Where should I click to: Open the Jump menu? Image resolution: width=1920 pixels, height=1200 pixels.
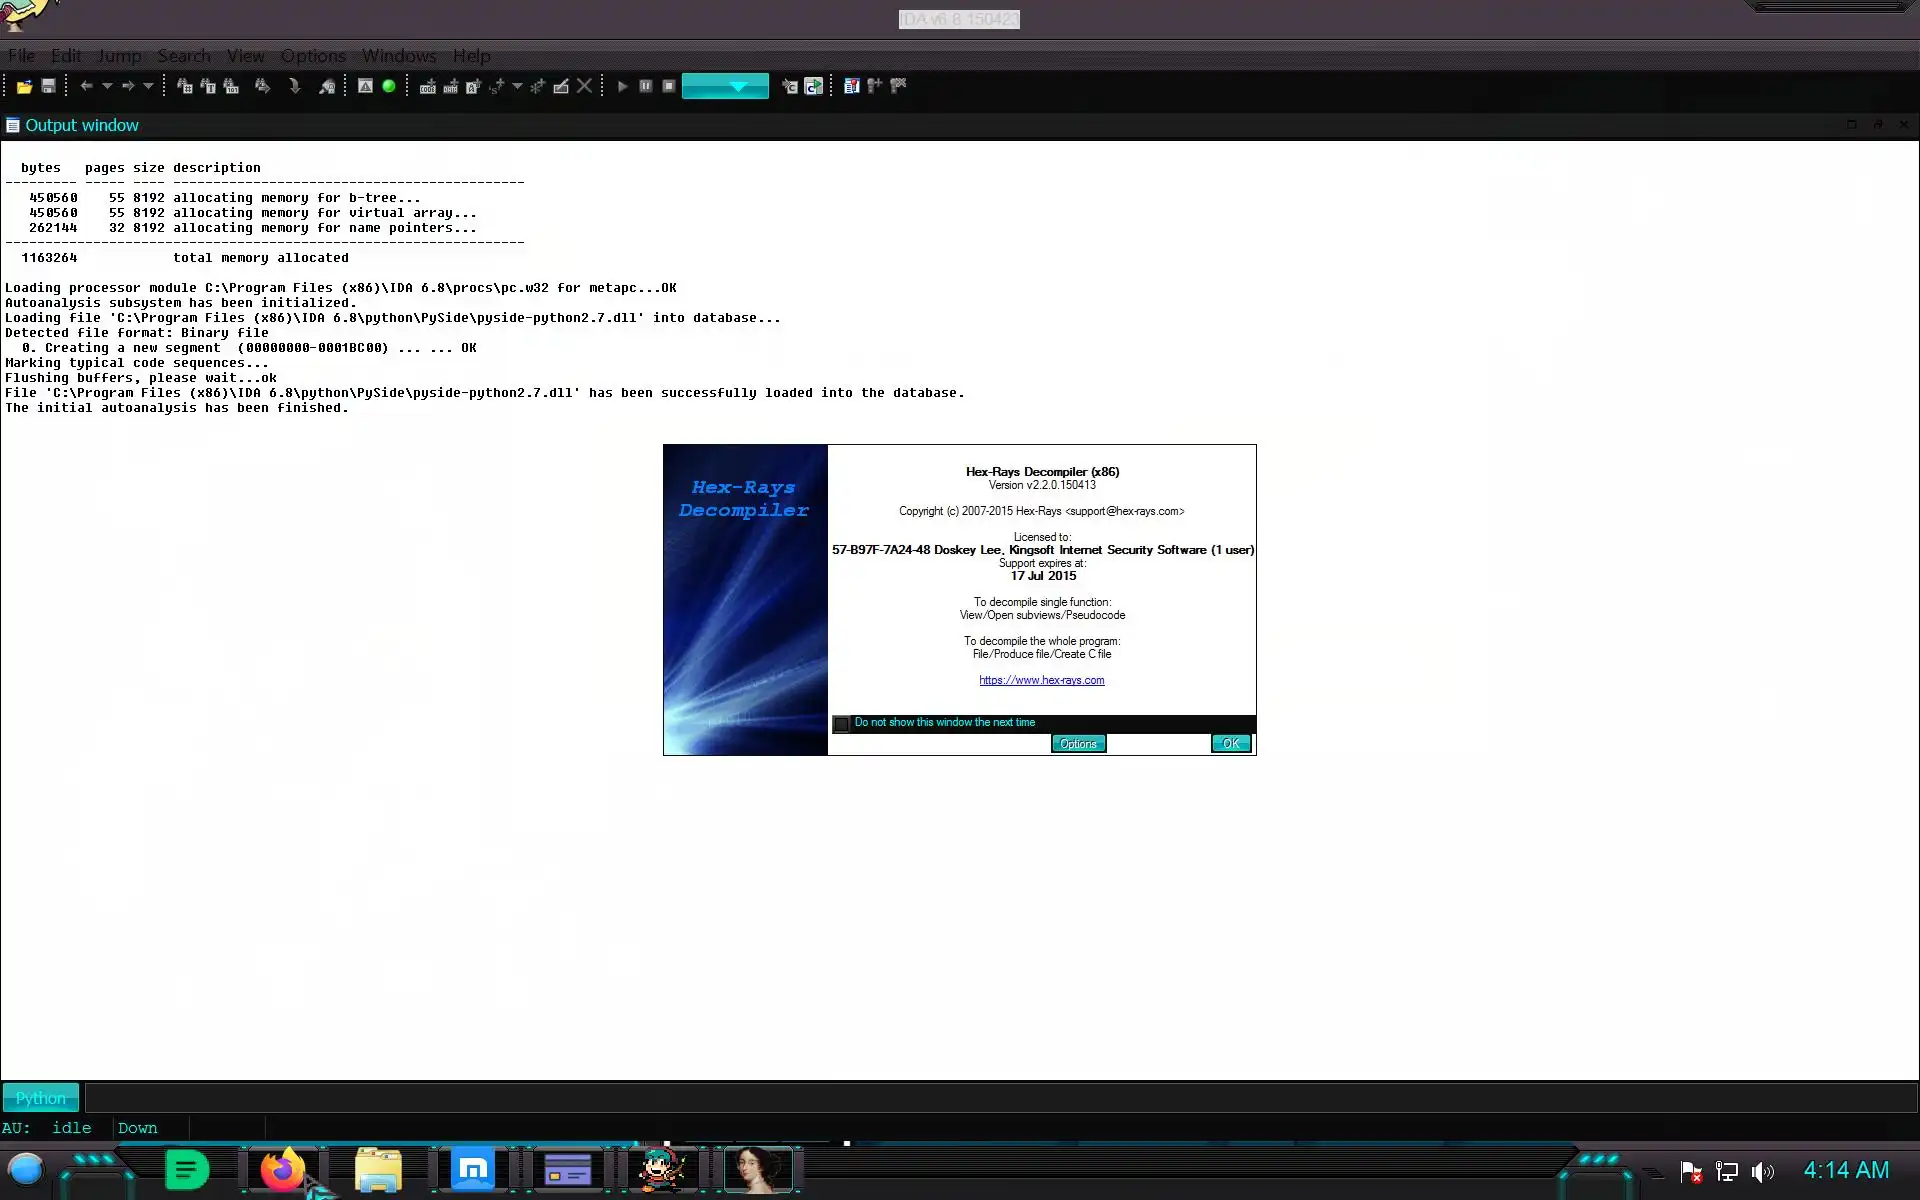pos(119,56)
